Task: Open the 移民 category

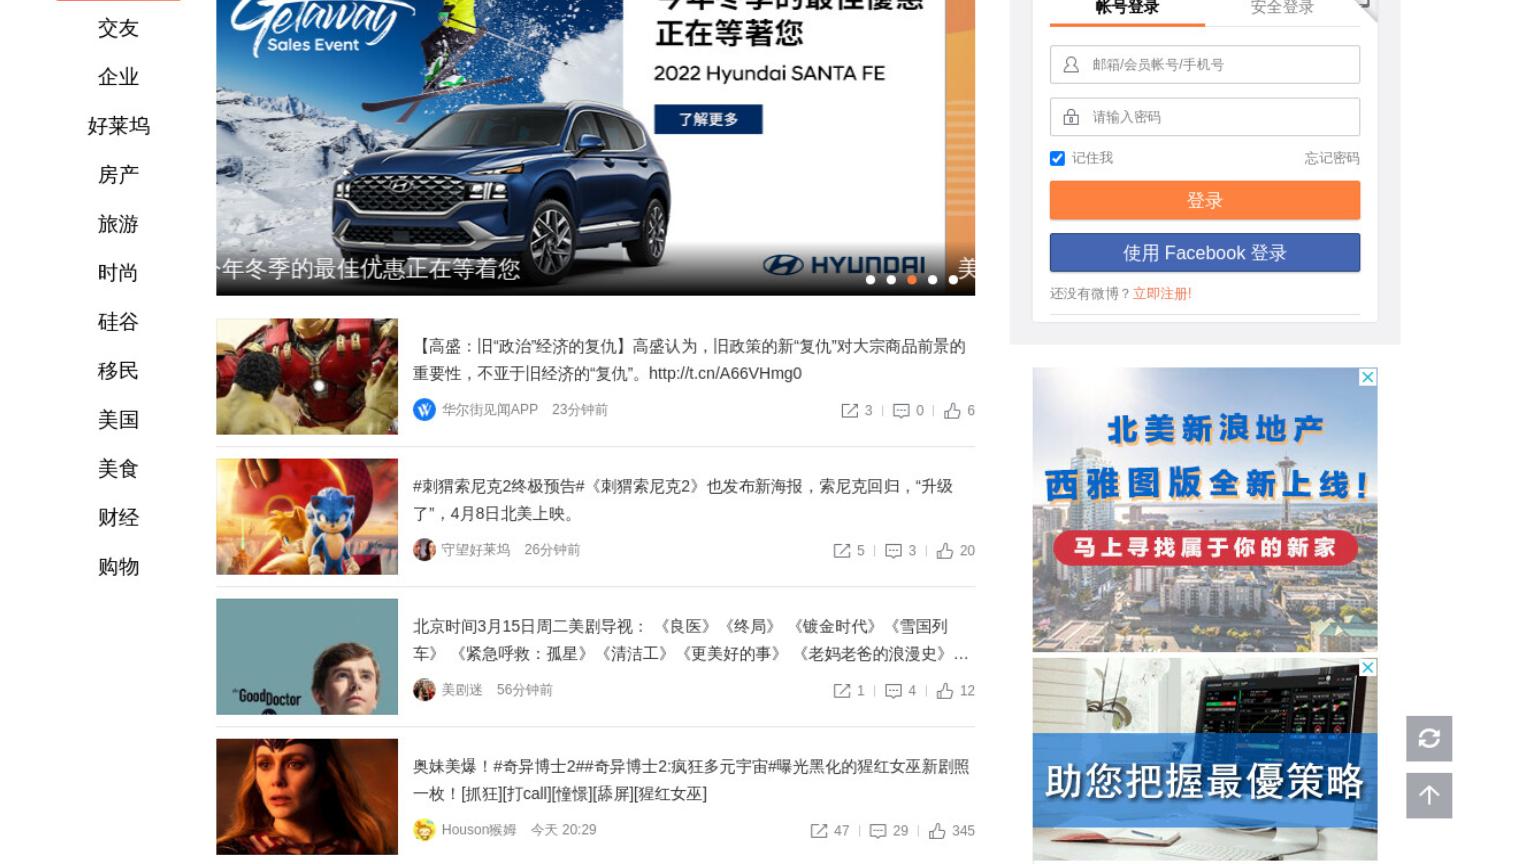Action: [118, 371]
